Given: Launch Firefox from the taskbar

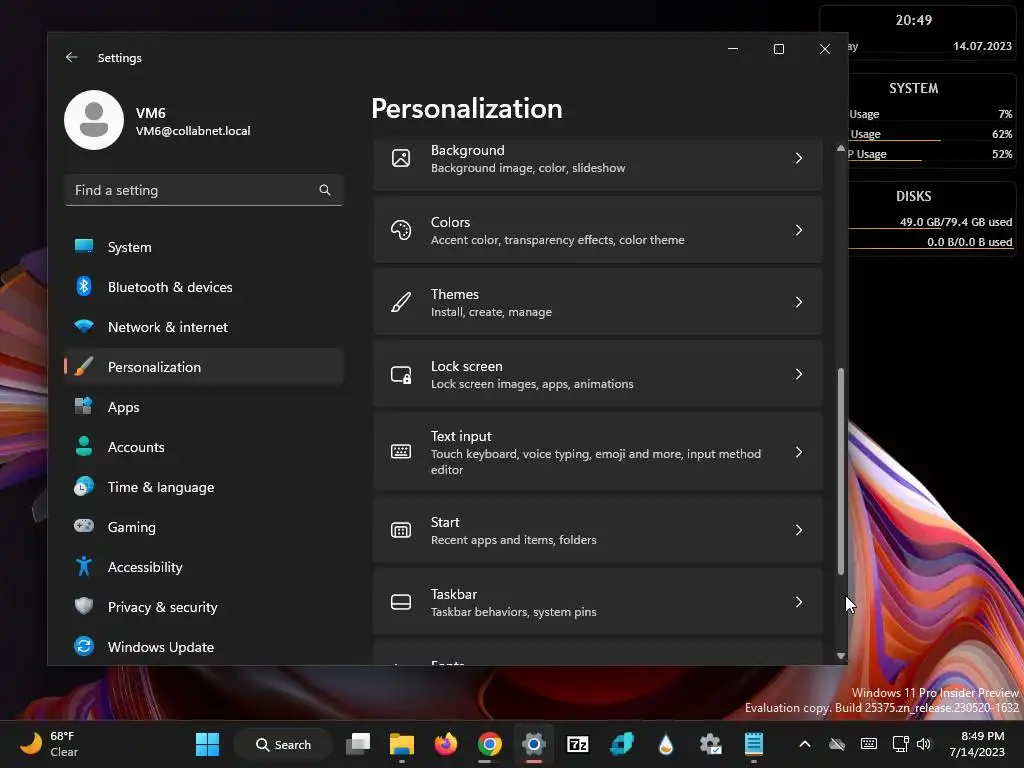Looking at the screenshot, I should [x=446, y=744].
